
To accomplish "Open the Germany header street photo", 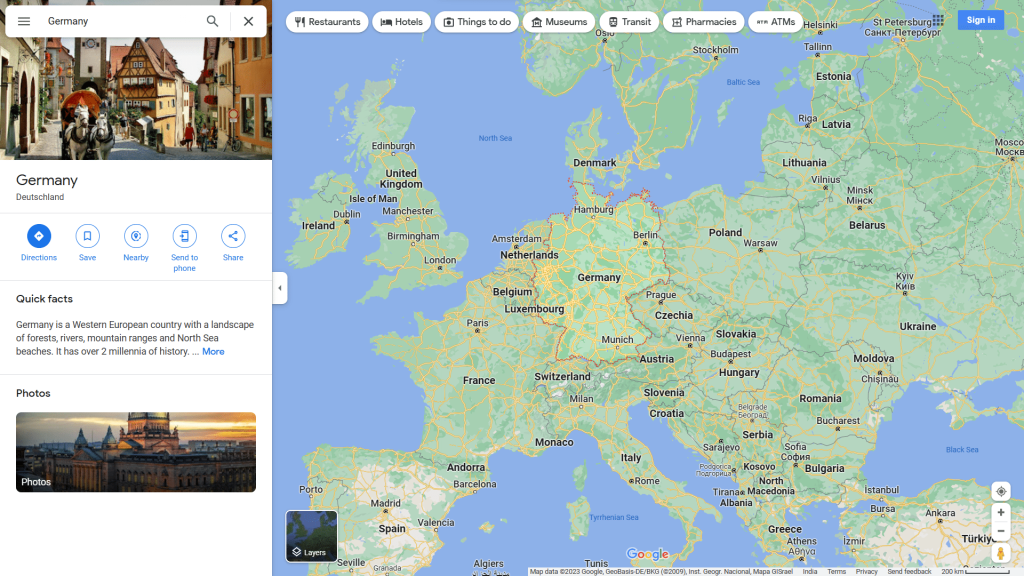I will pyautogui.click(x=136, y=98).
